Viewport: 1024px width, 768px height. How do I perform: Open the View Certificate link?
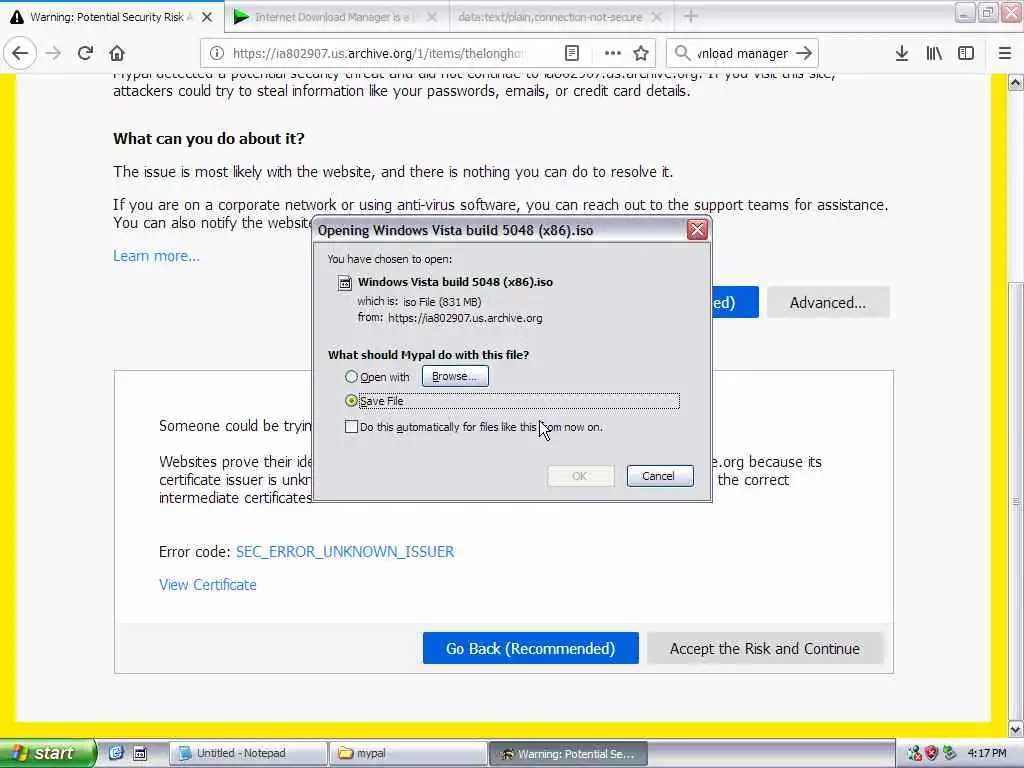click(x=208, y=584)
